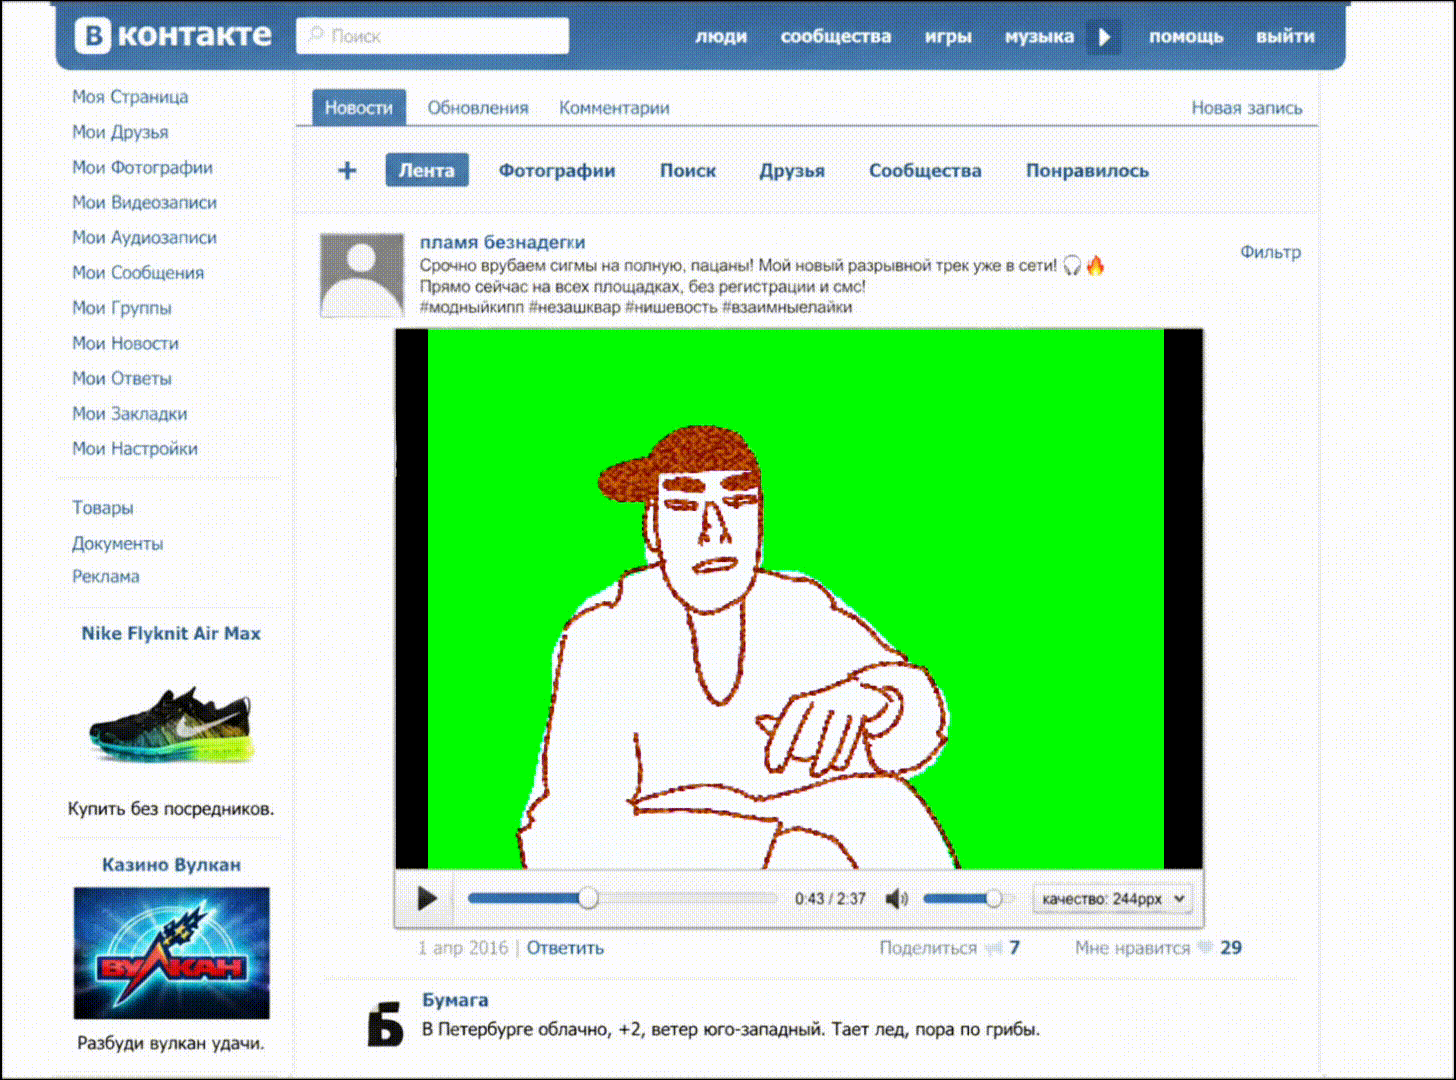
Task: Open сообщества in the header
Action: [x=836, y=36]
